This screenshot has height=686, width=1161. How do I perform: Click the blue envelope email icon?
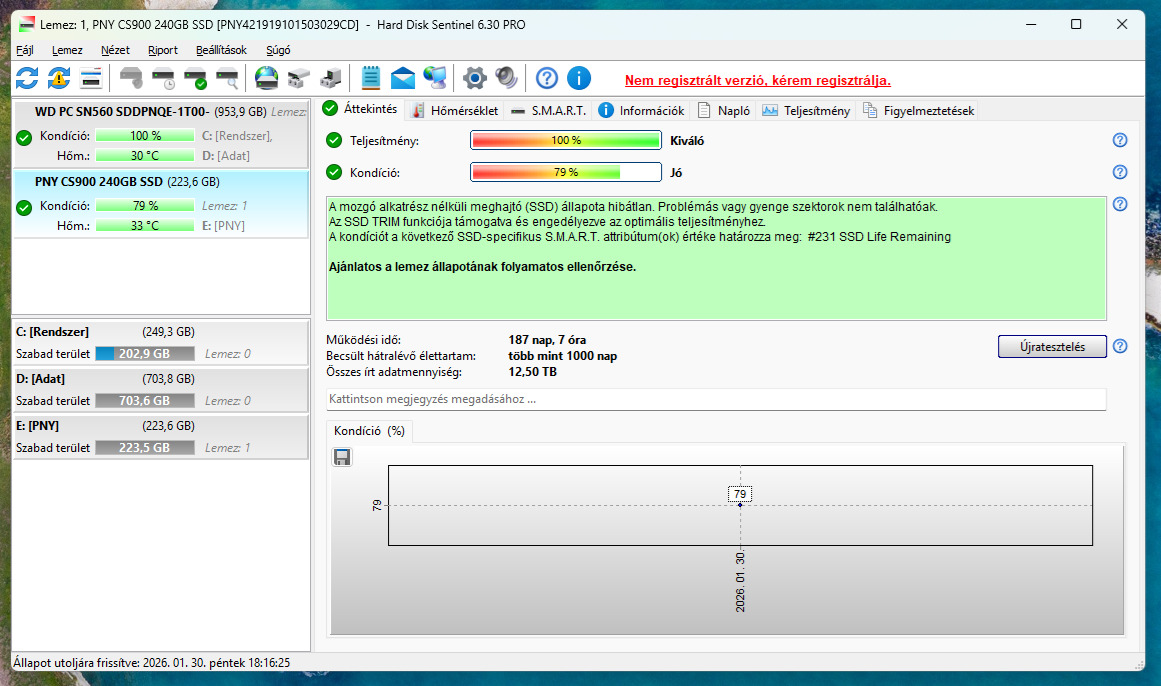tap(403, 78)
